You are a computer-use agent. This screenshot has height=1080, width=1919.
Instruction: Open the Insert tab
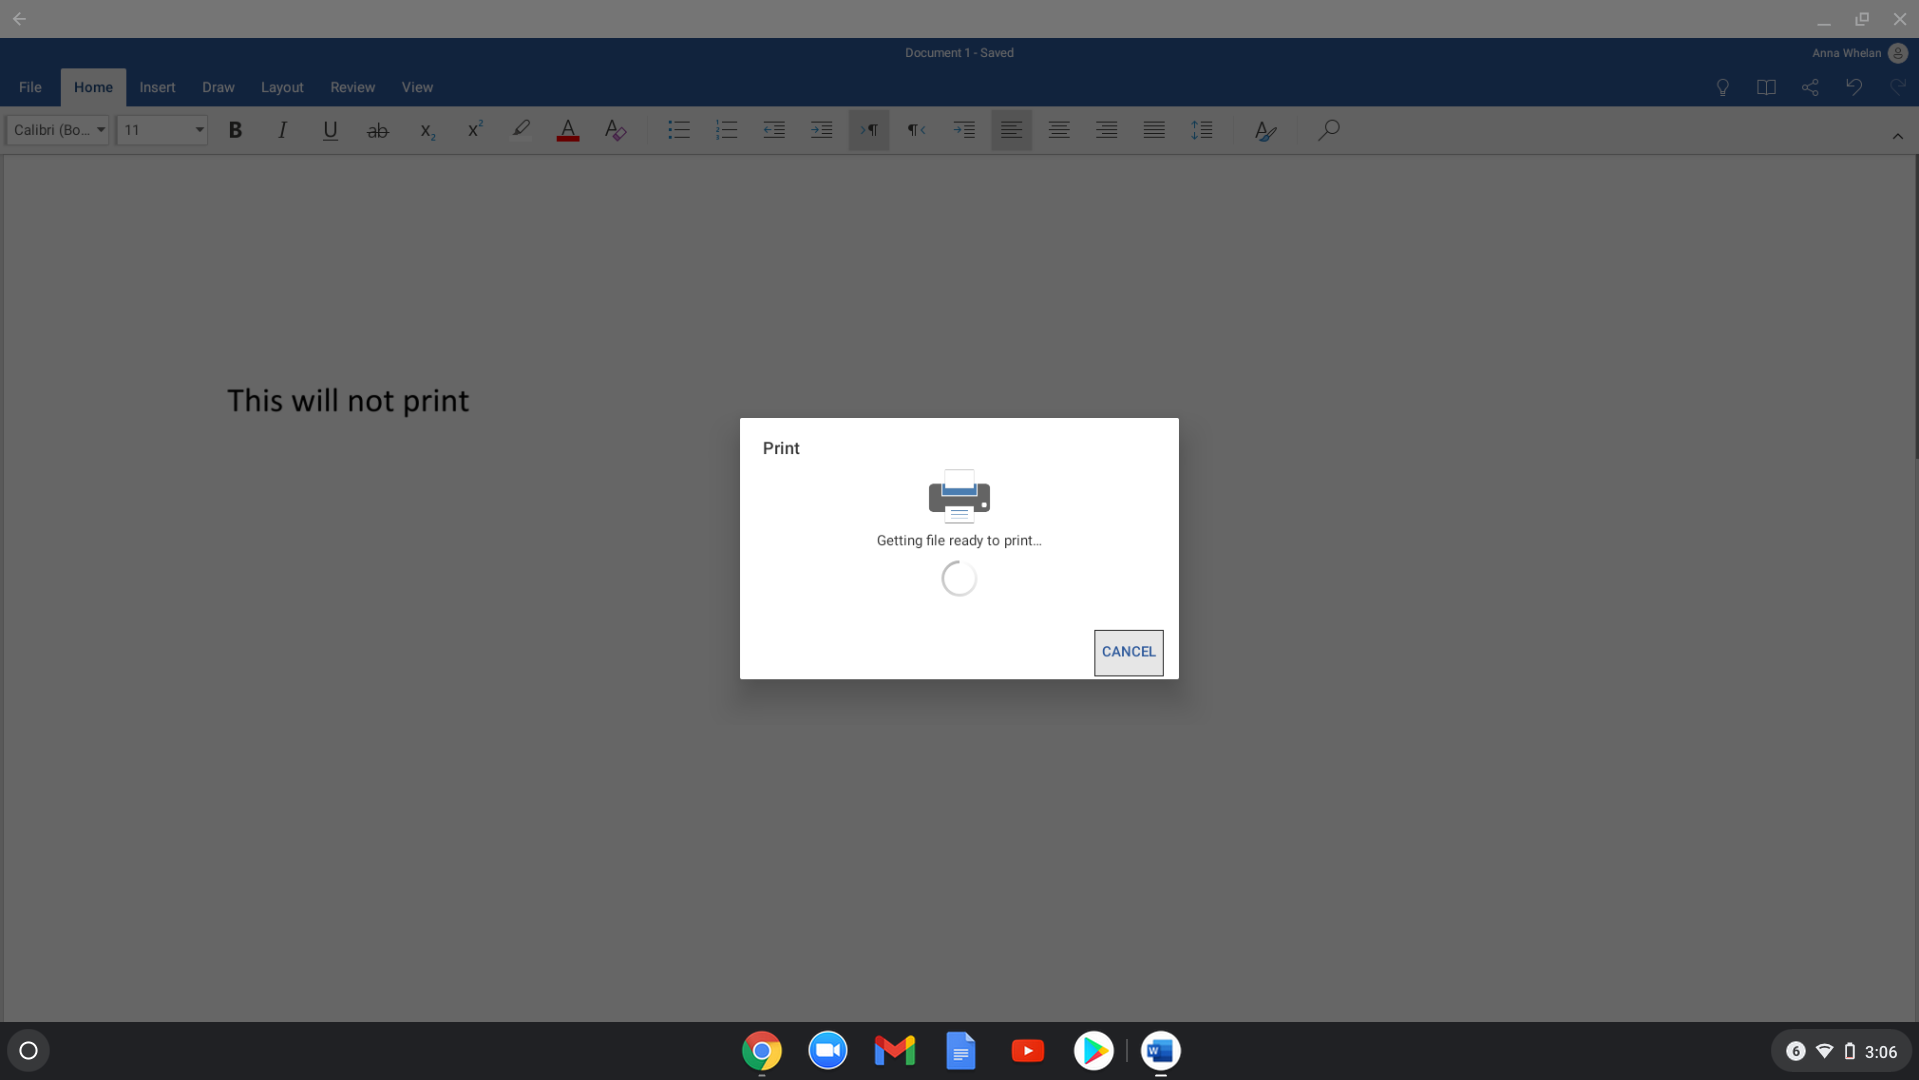tap(157, 87)
